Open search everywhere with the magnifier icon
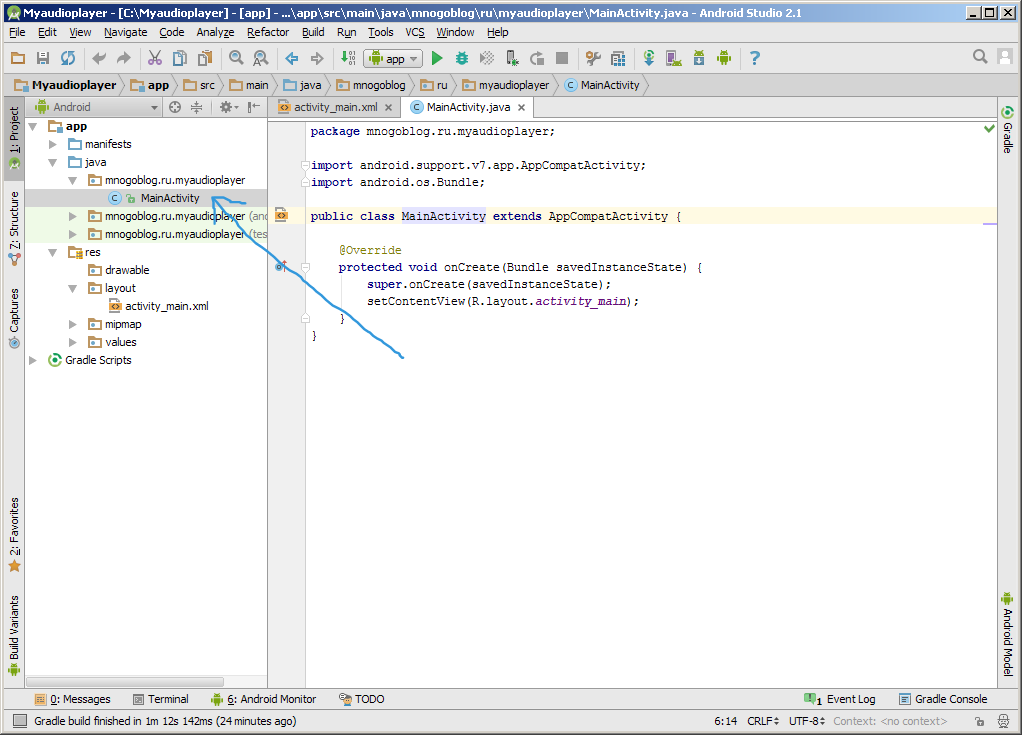The width and height of the screenshot is (1022, 735). [980, 57]
